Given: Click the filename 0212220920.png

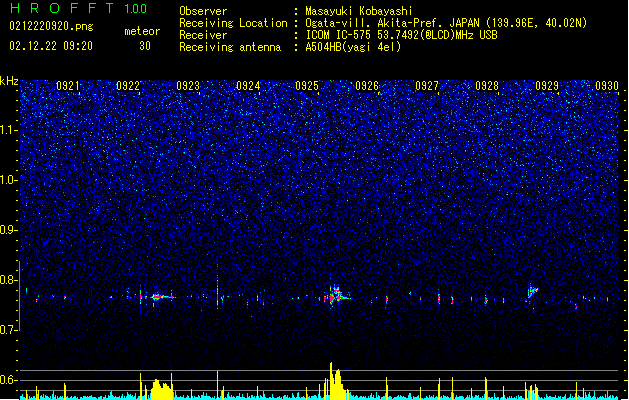Looking at the screenshot, I should [x=51, y=26].
